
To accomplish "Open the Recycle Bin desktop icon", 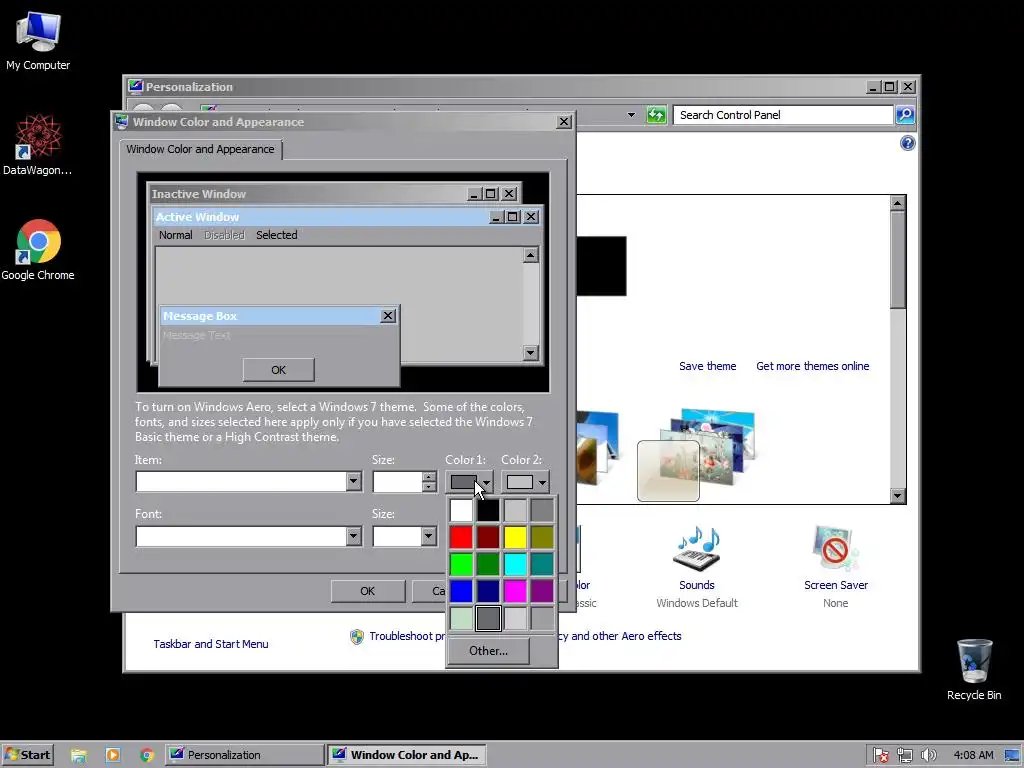I will coord(974,669).
